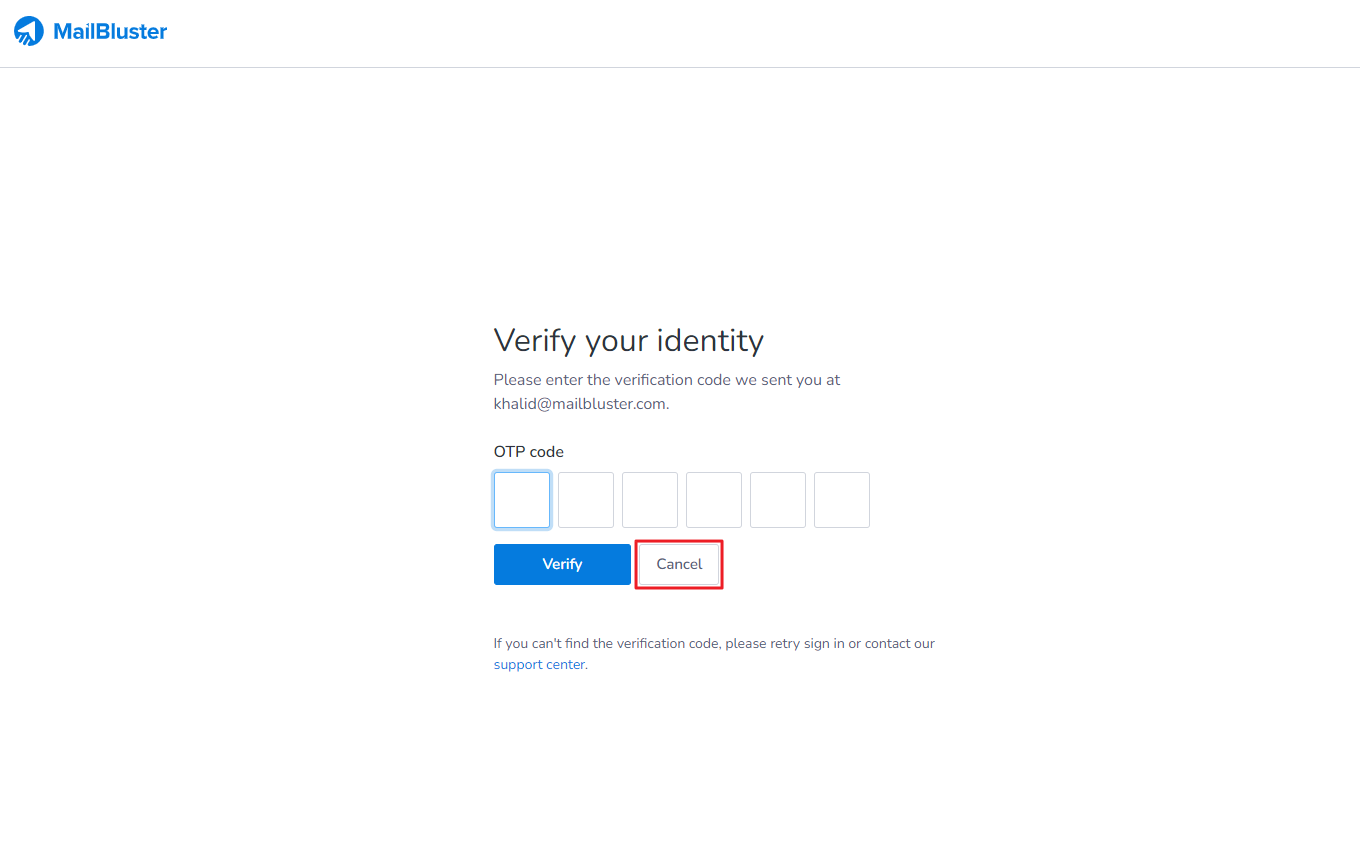Click the "Verify your identity" heading
This screenshot has width=1360, height=844.
pos(628,341)
